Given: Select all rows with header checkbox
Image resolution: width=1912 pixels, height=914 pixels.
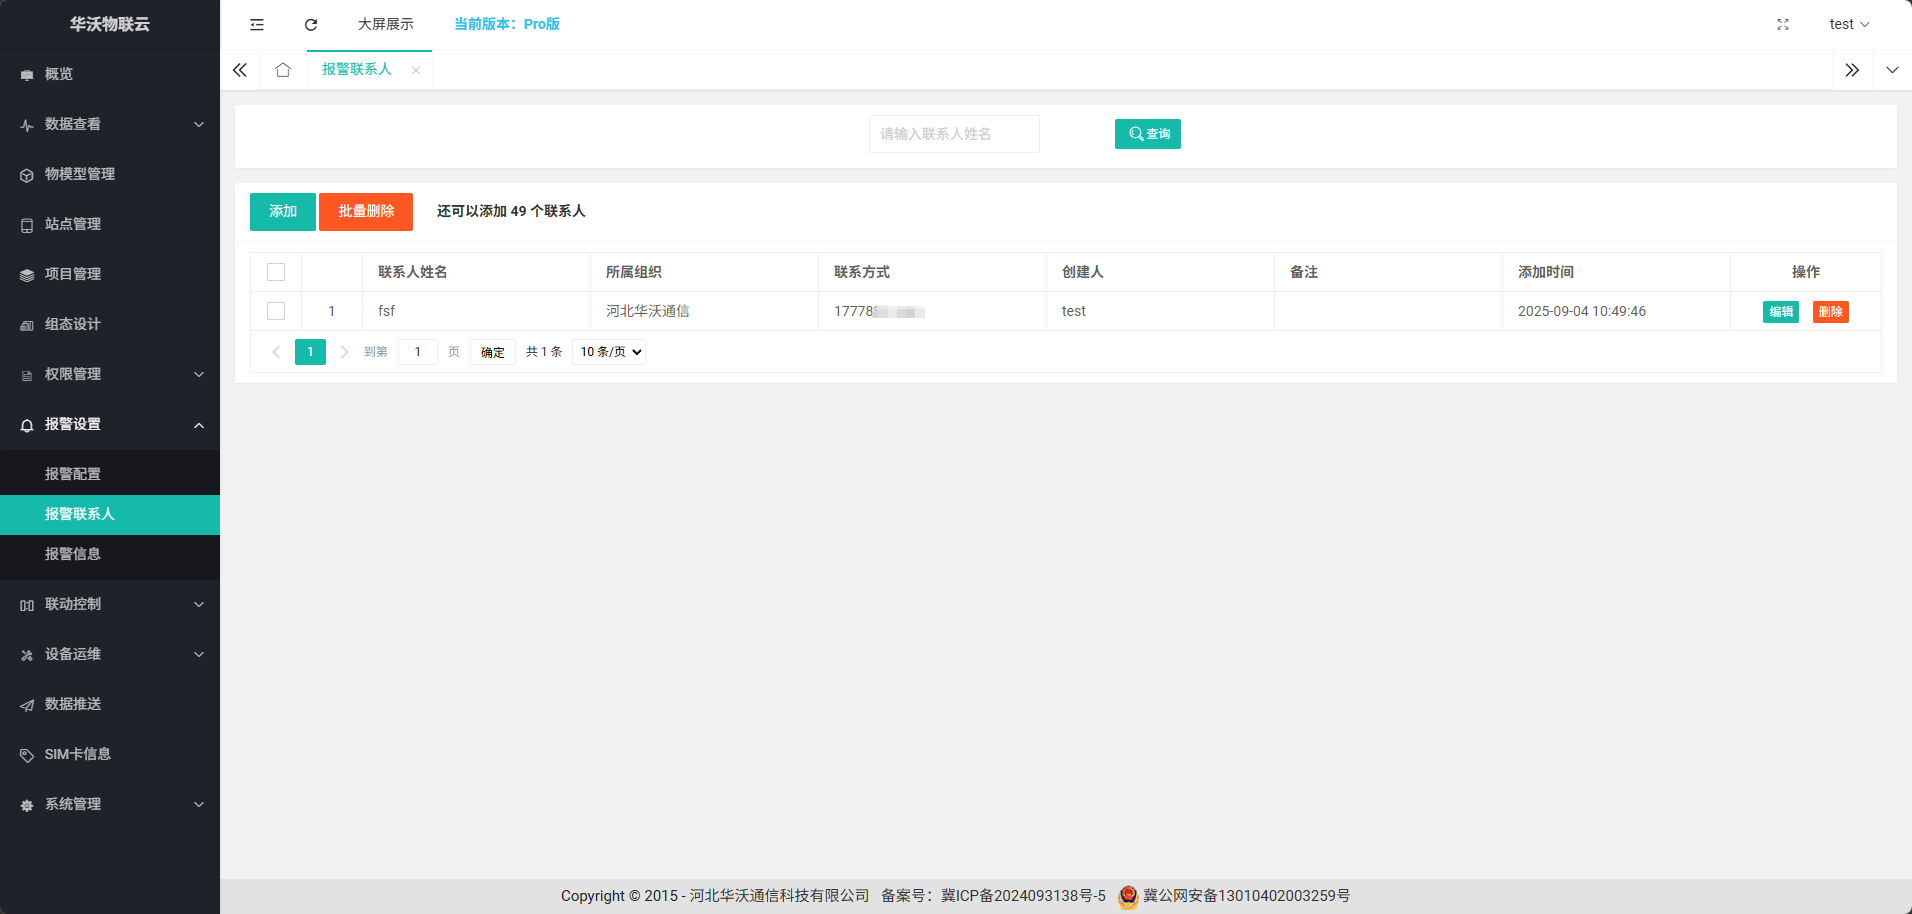Looking at the screenshot, I should 276,272.
